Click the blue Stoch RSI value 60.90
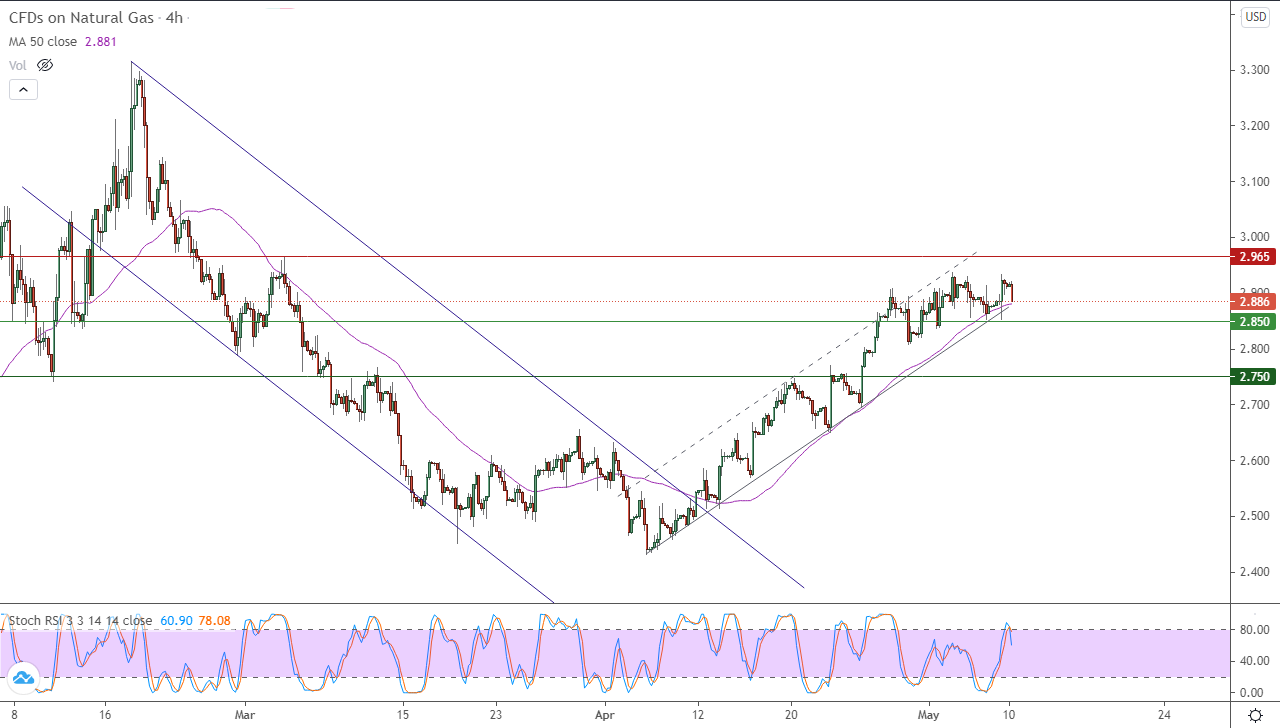This screenshot has height=728, width=1280. [x=176, y=621]
